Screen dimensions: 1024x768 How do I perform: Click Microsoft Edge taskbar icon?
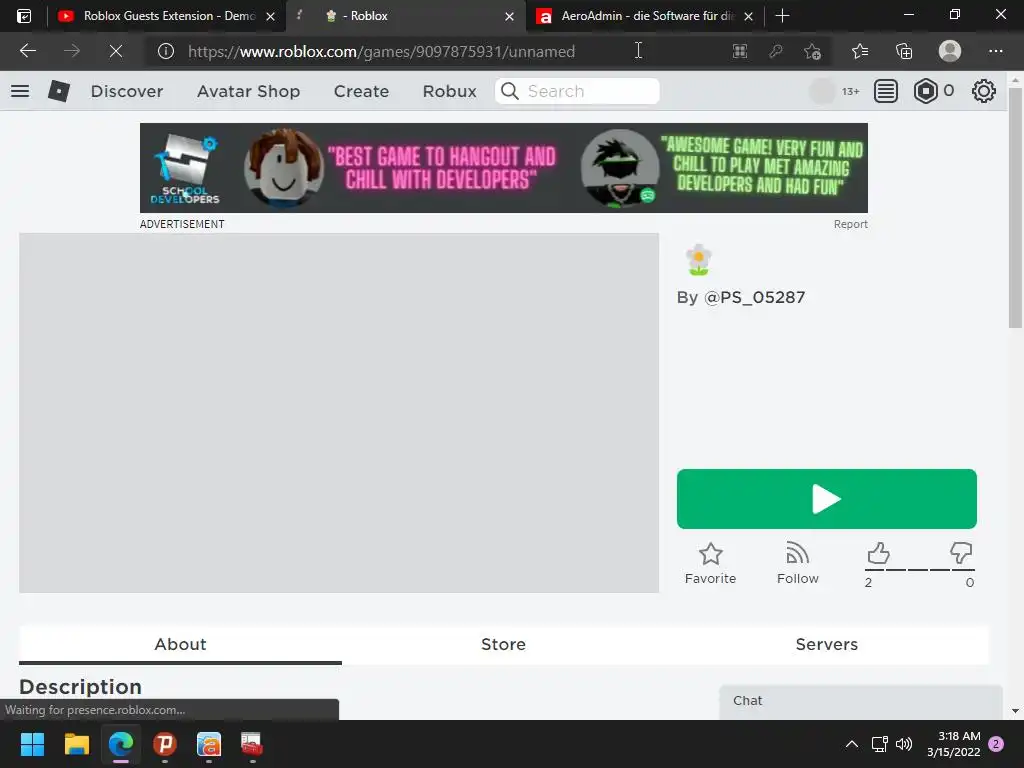coord(121,744)
